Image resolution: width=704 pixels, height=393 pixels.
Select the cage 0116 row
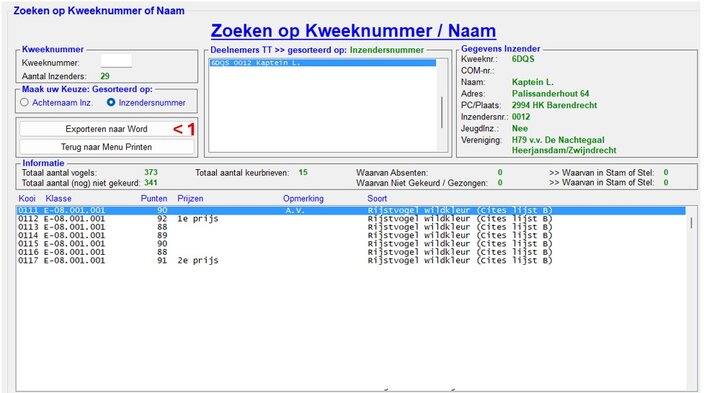point(351,252)
